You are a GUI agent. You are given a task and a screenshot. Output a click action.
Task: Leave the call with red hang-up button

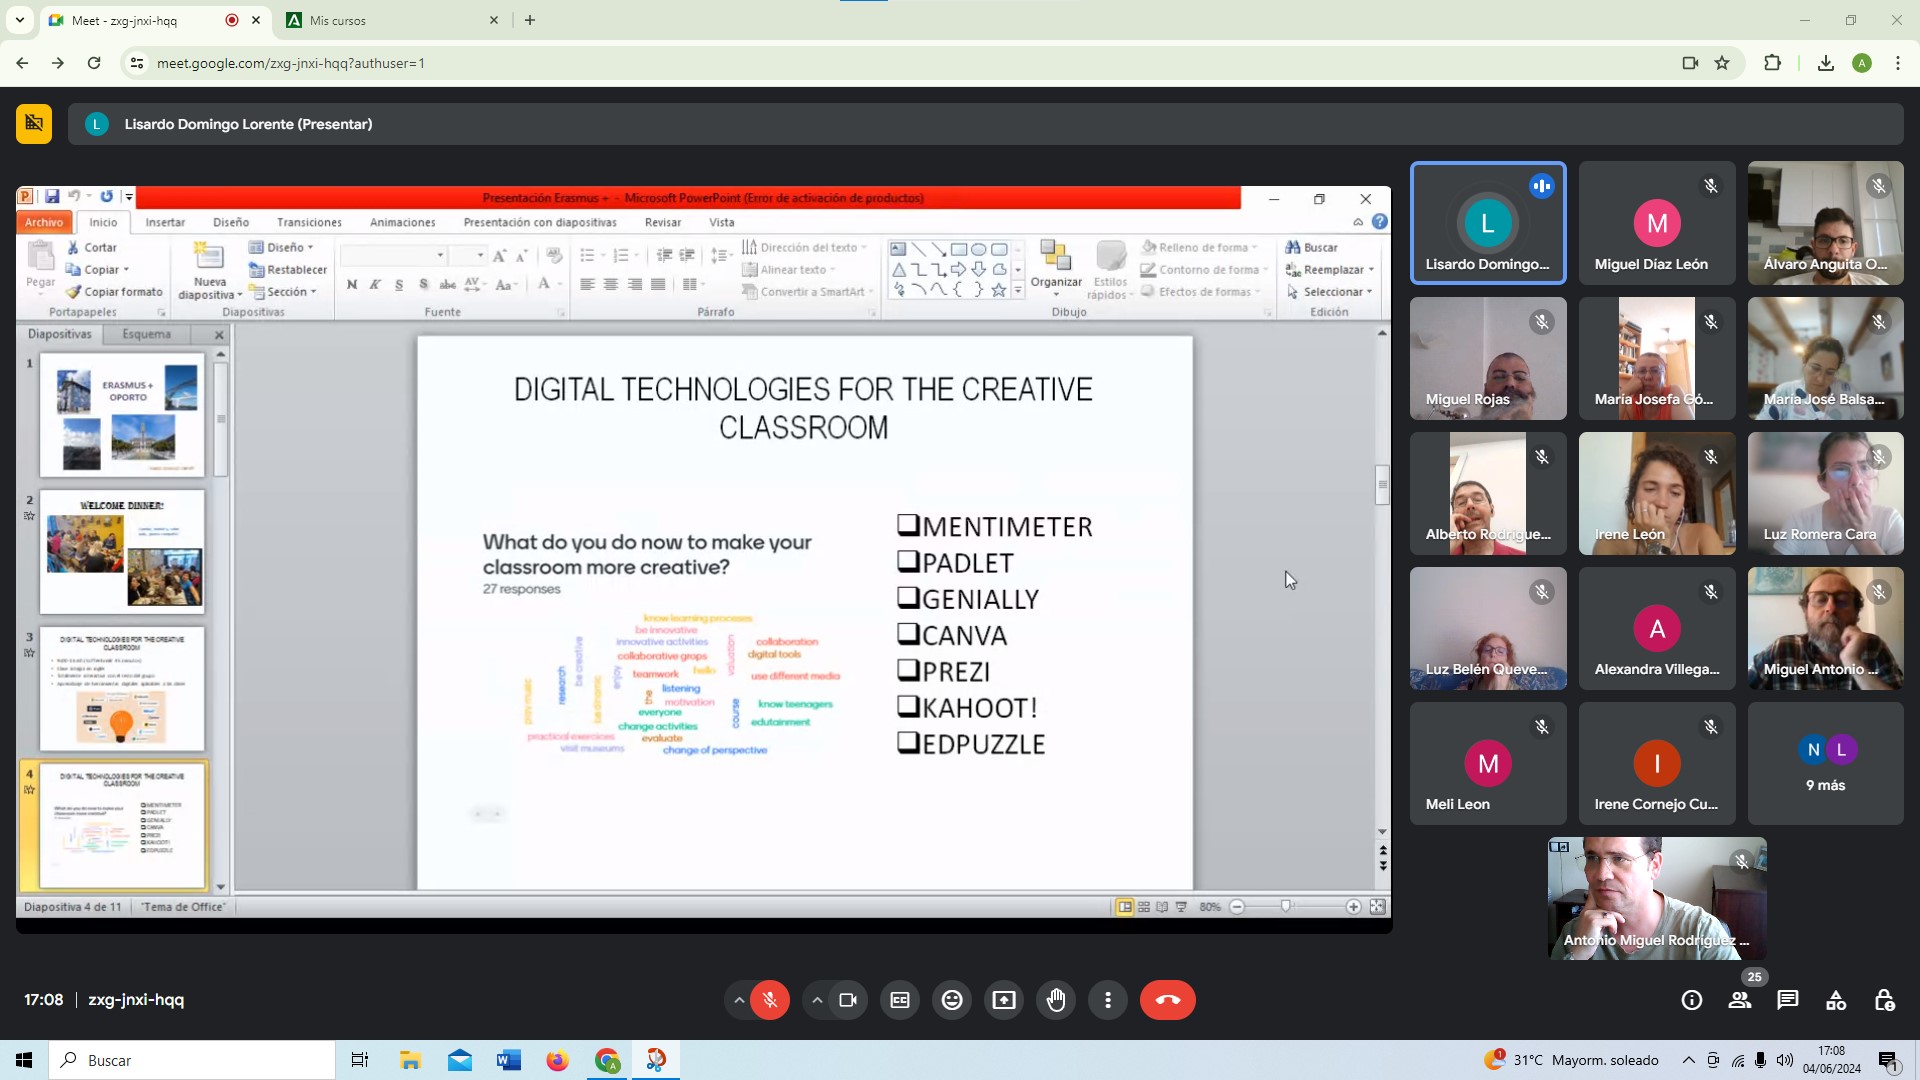(1168, 1000)
